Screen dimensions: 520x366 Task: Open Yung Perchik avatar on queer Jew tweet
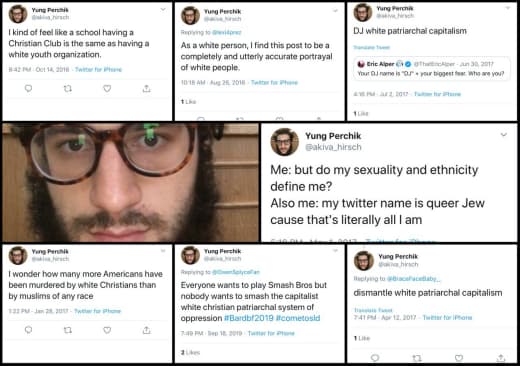coord(284,142)
